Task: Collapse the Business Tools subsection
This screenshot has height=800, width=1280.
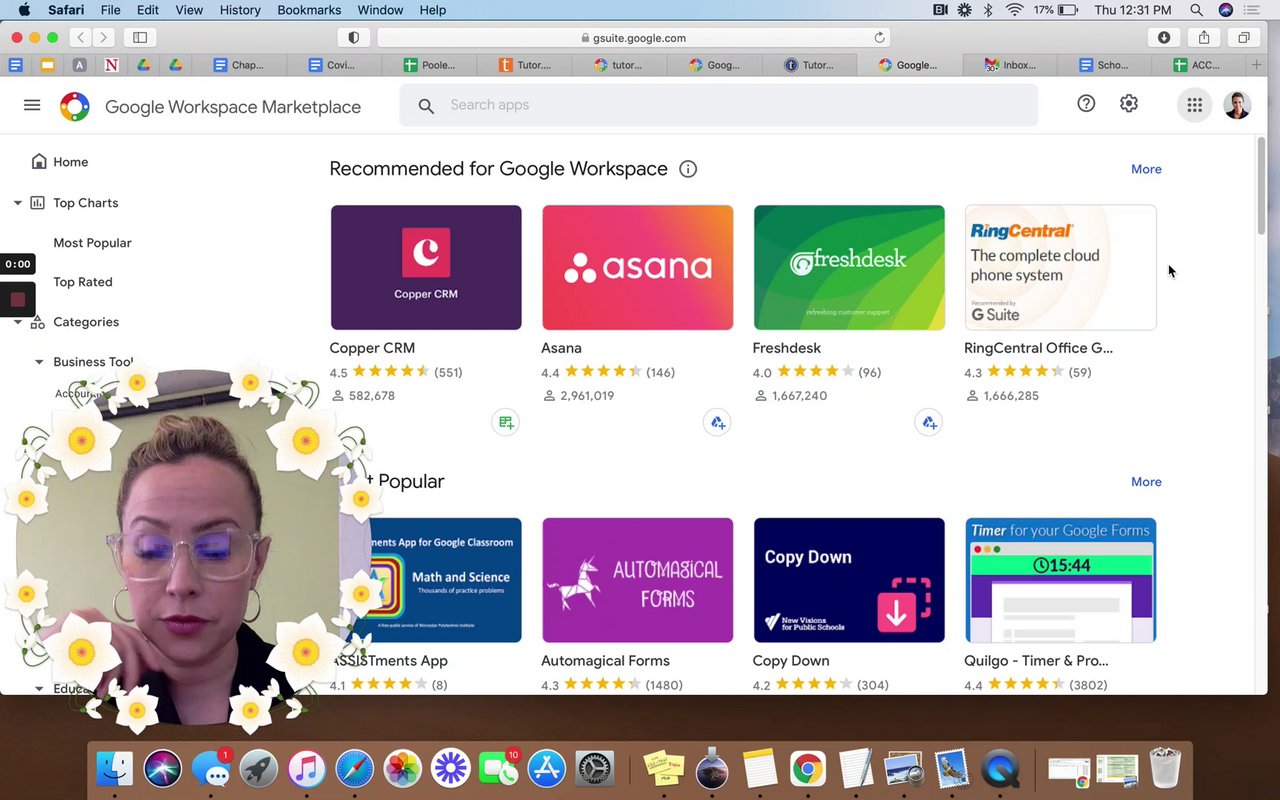Action: tap(39, 362)
